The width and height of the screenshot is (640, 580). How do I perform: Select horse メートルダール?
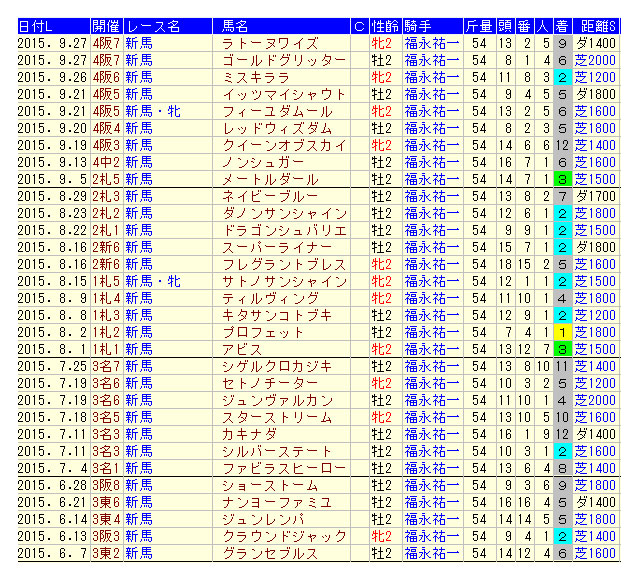click(270, 179)
